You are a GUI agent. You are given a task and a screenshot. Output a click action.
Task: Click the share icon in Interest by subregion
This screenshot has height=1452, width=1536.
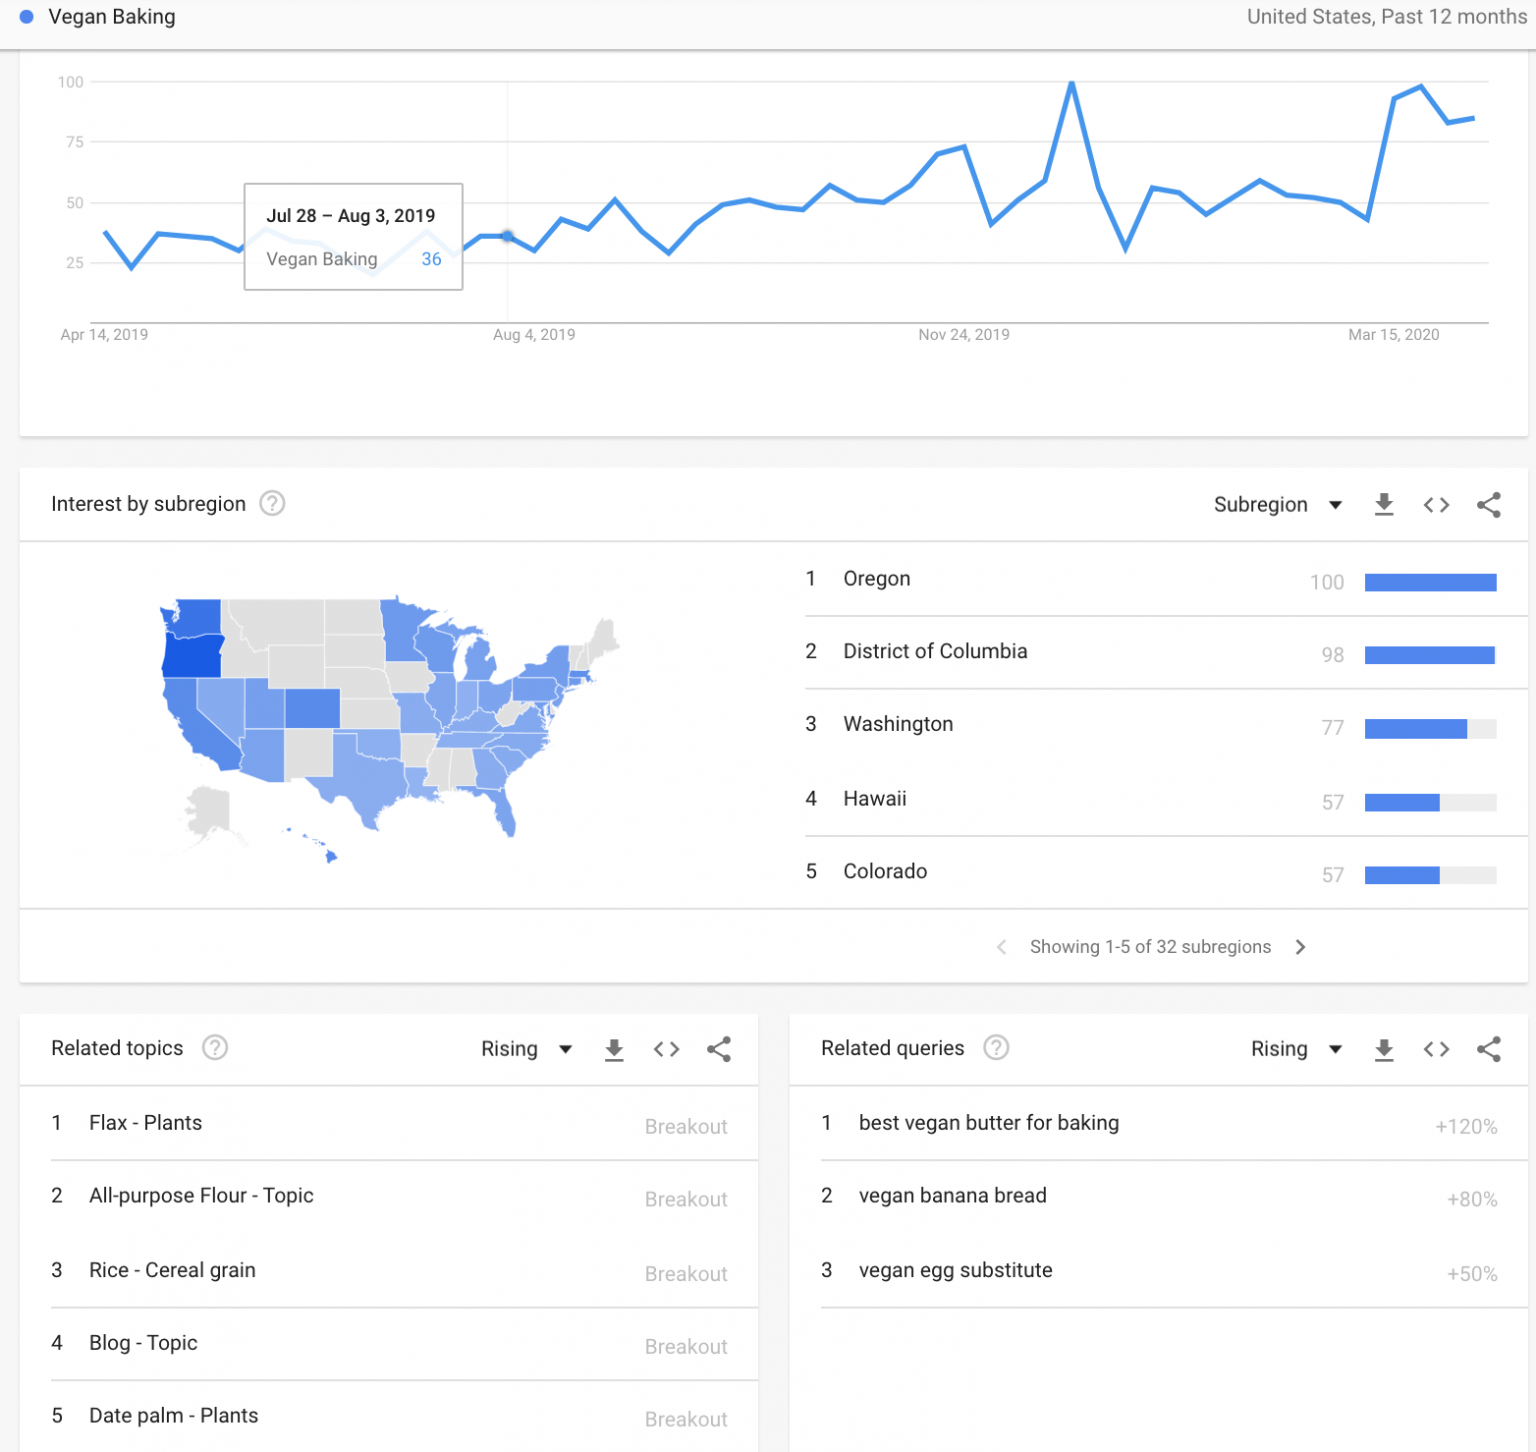(x=1488, y=505)
